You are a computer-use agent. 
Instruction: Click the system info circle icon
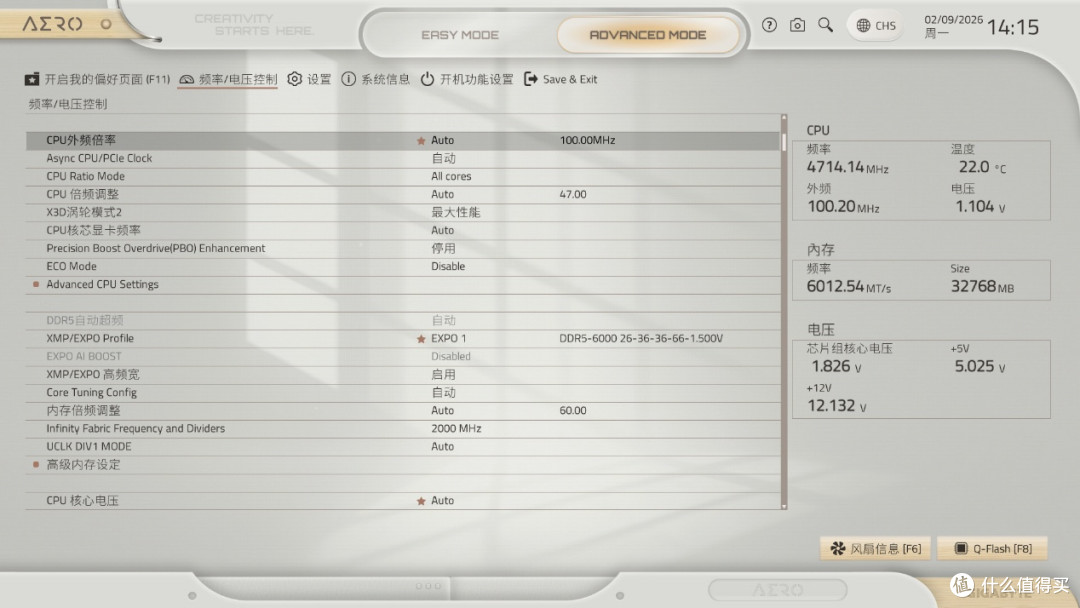coord(349,79)
